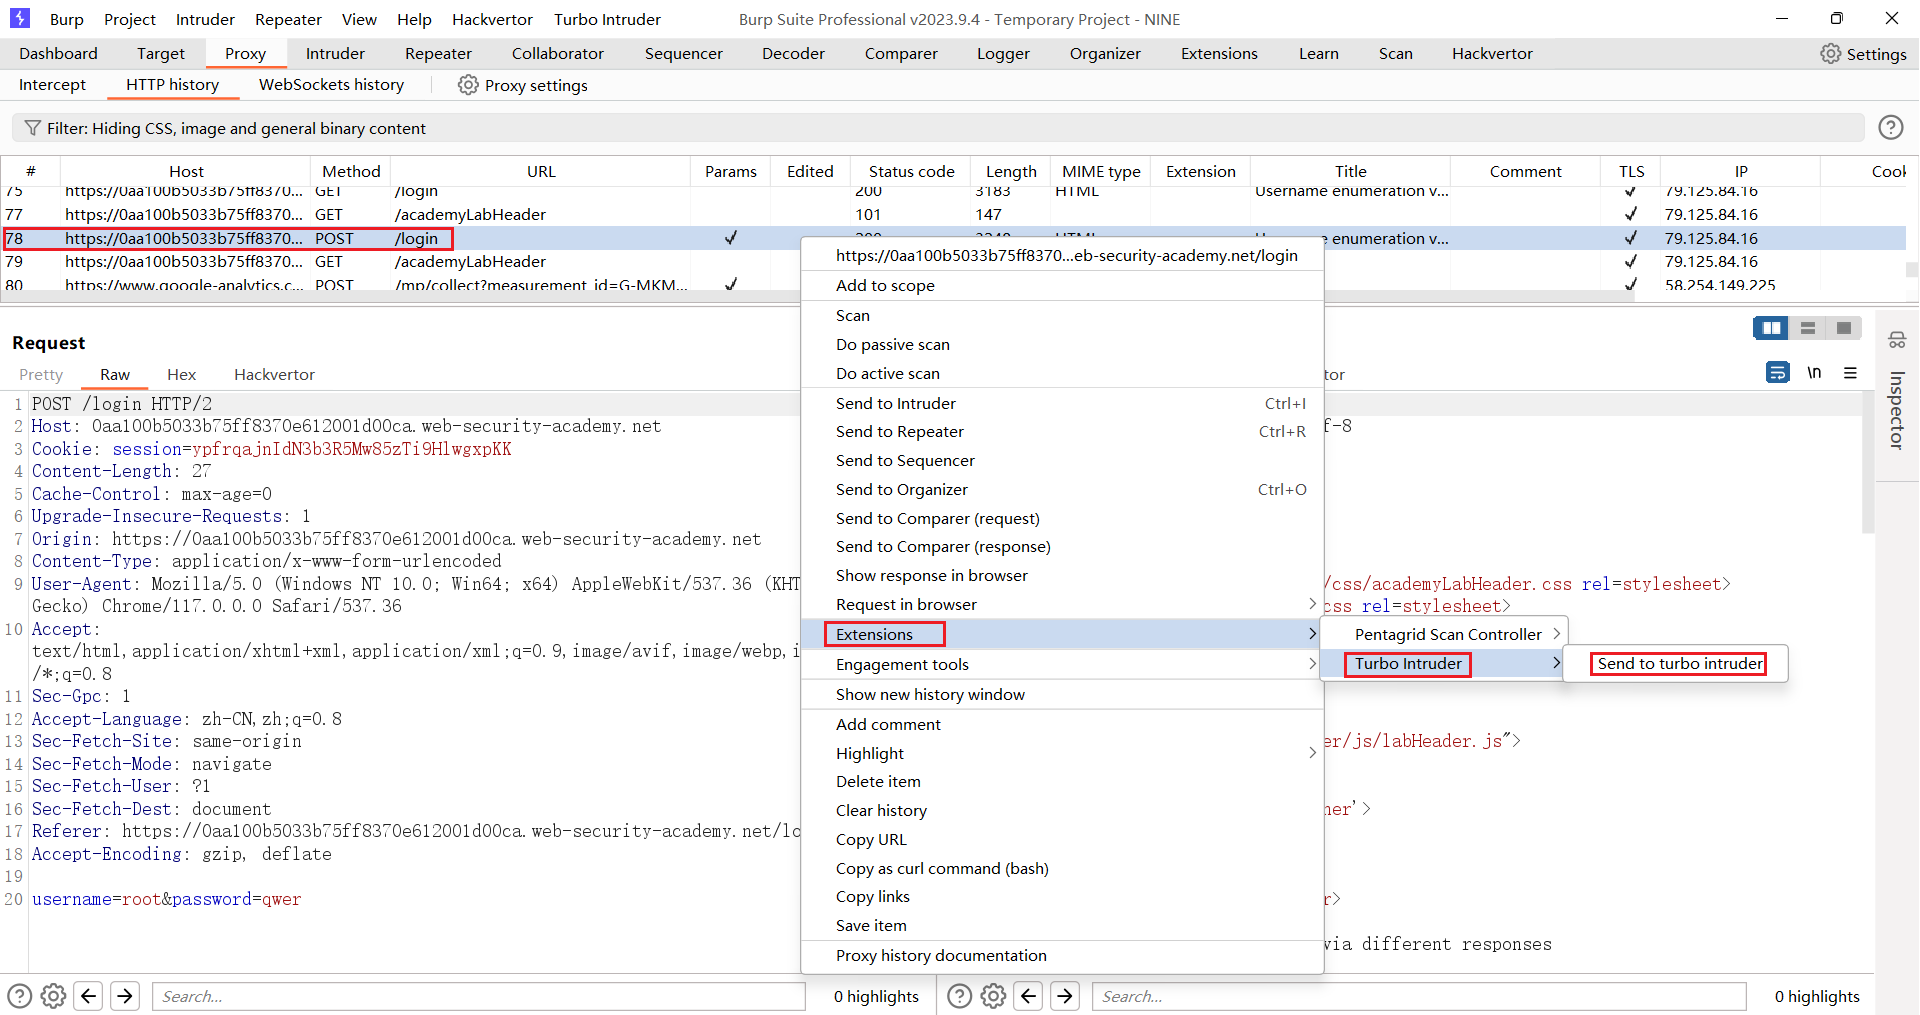
Task: Switch to Repeater main tab
Action: point(438,54)
